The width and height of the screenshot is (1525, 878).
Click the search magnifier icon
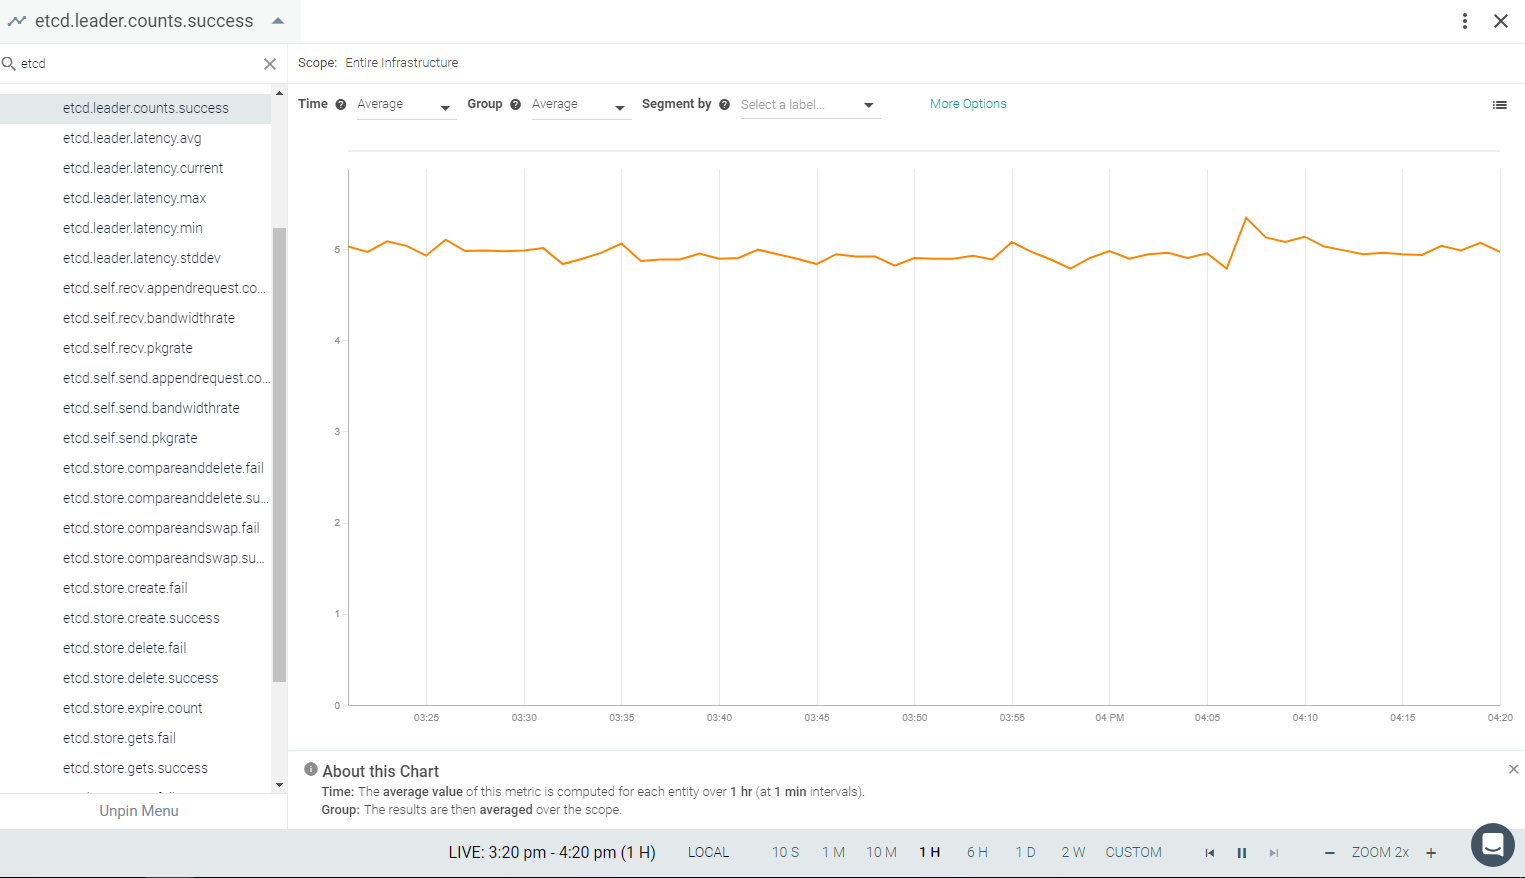[9, 64]
